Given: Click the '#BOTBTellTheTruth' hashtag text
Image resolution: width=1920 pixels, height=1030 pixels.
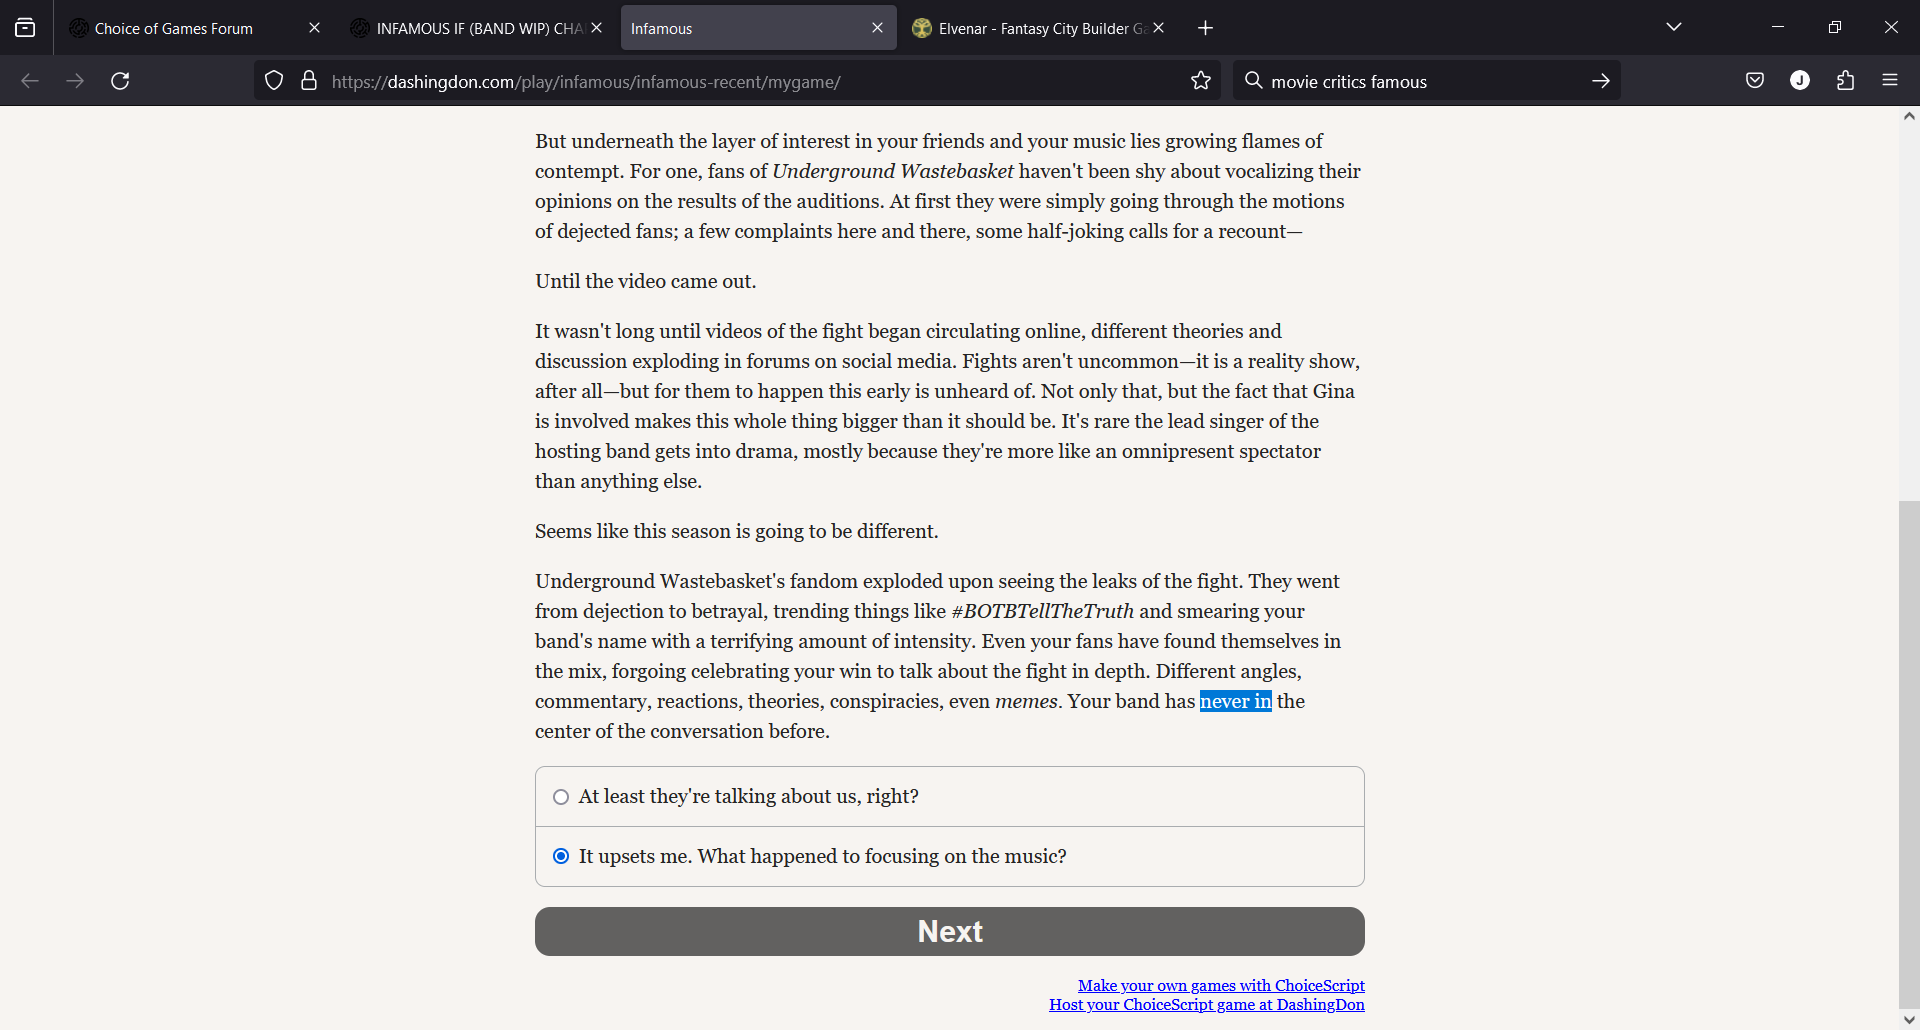Looking at the screenshot, I should (1042, 611).
